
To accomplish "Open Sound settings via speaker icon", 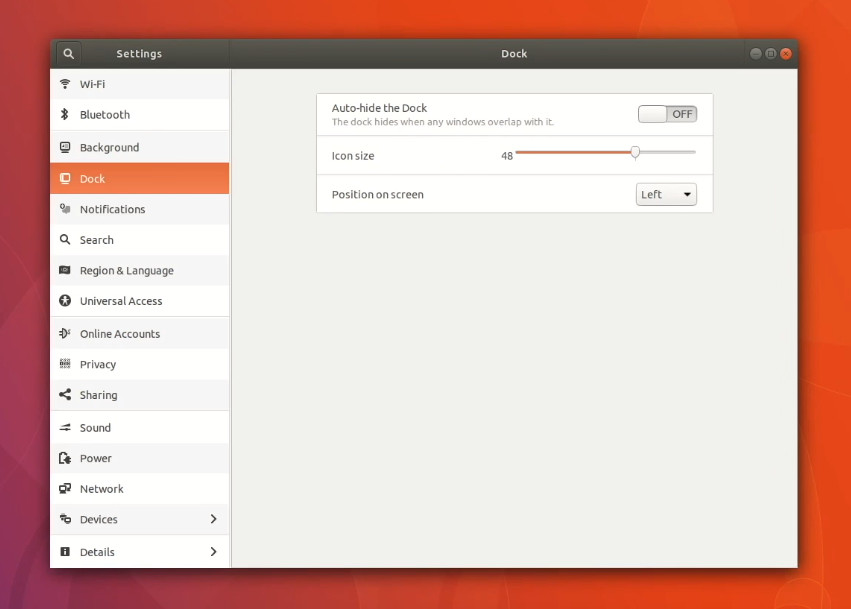I will (x=66, y=427).
